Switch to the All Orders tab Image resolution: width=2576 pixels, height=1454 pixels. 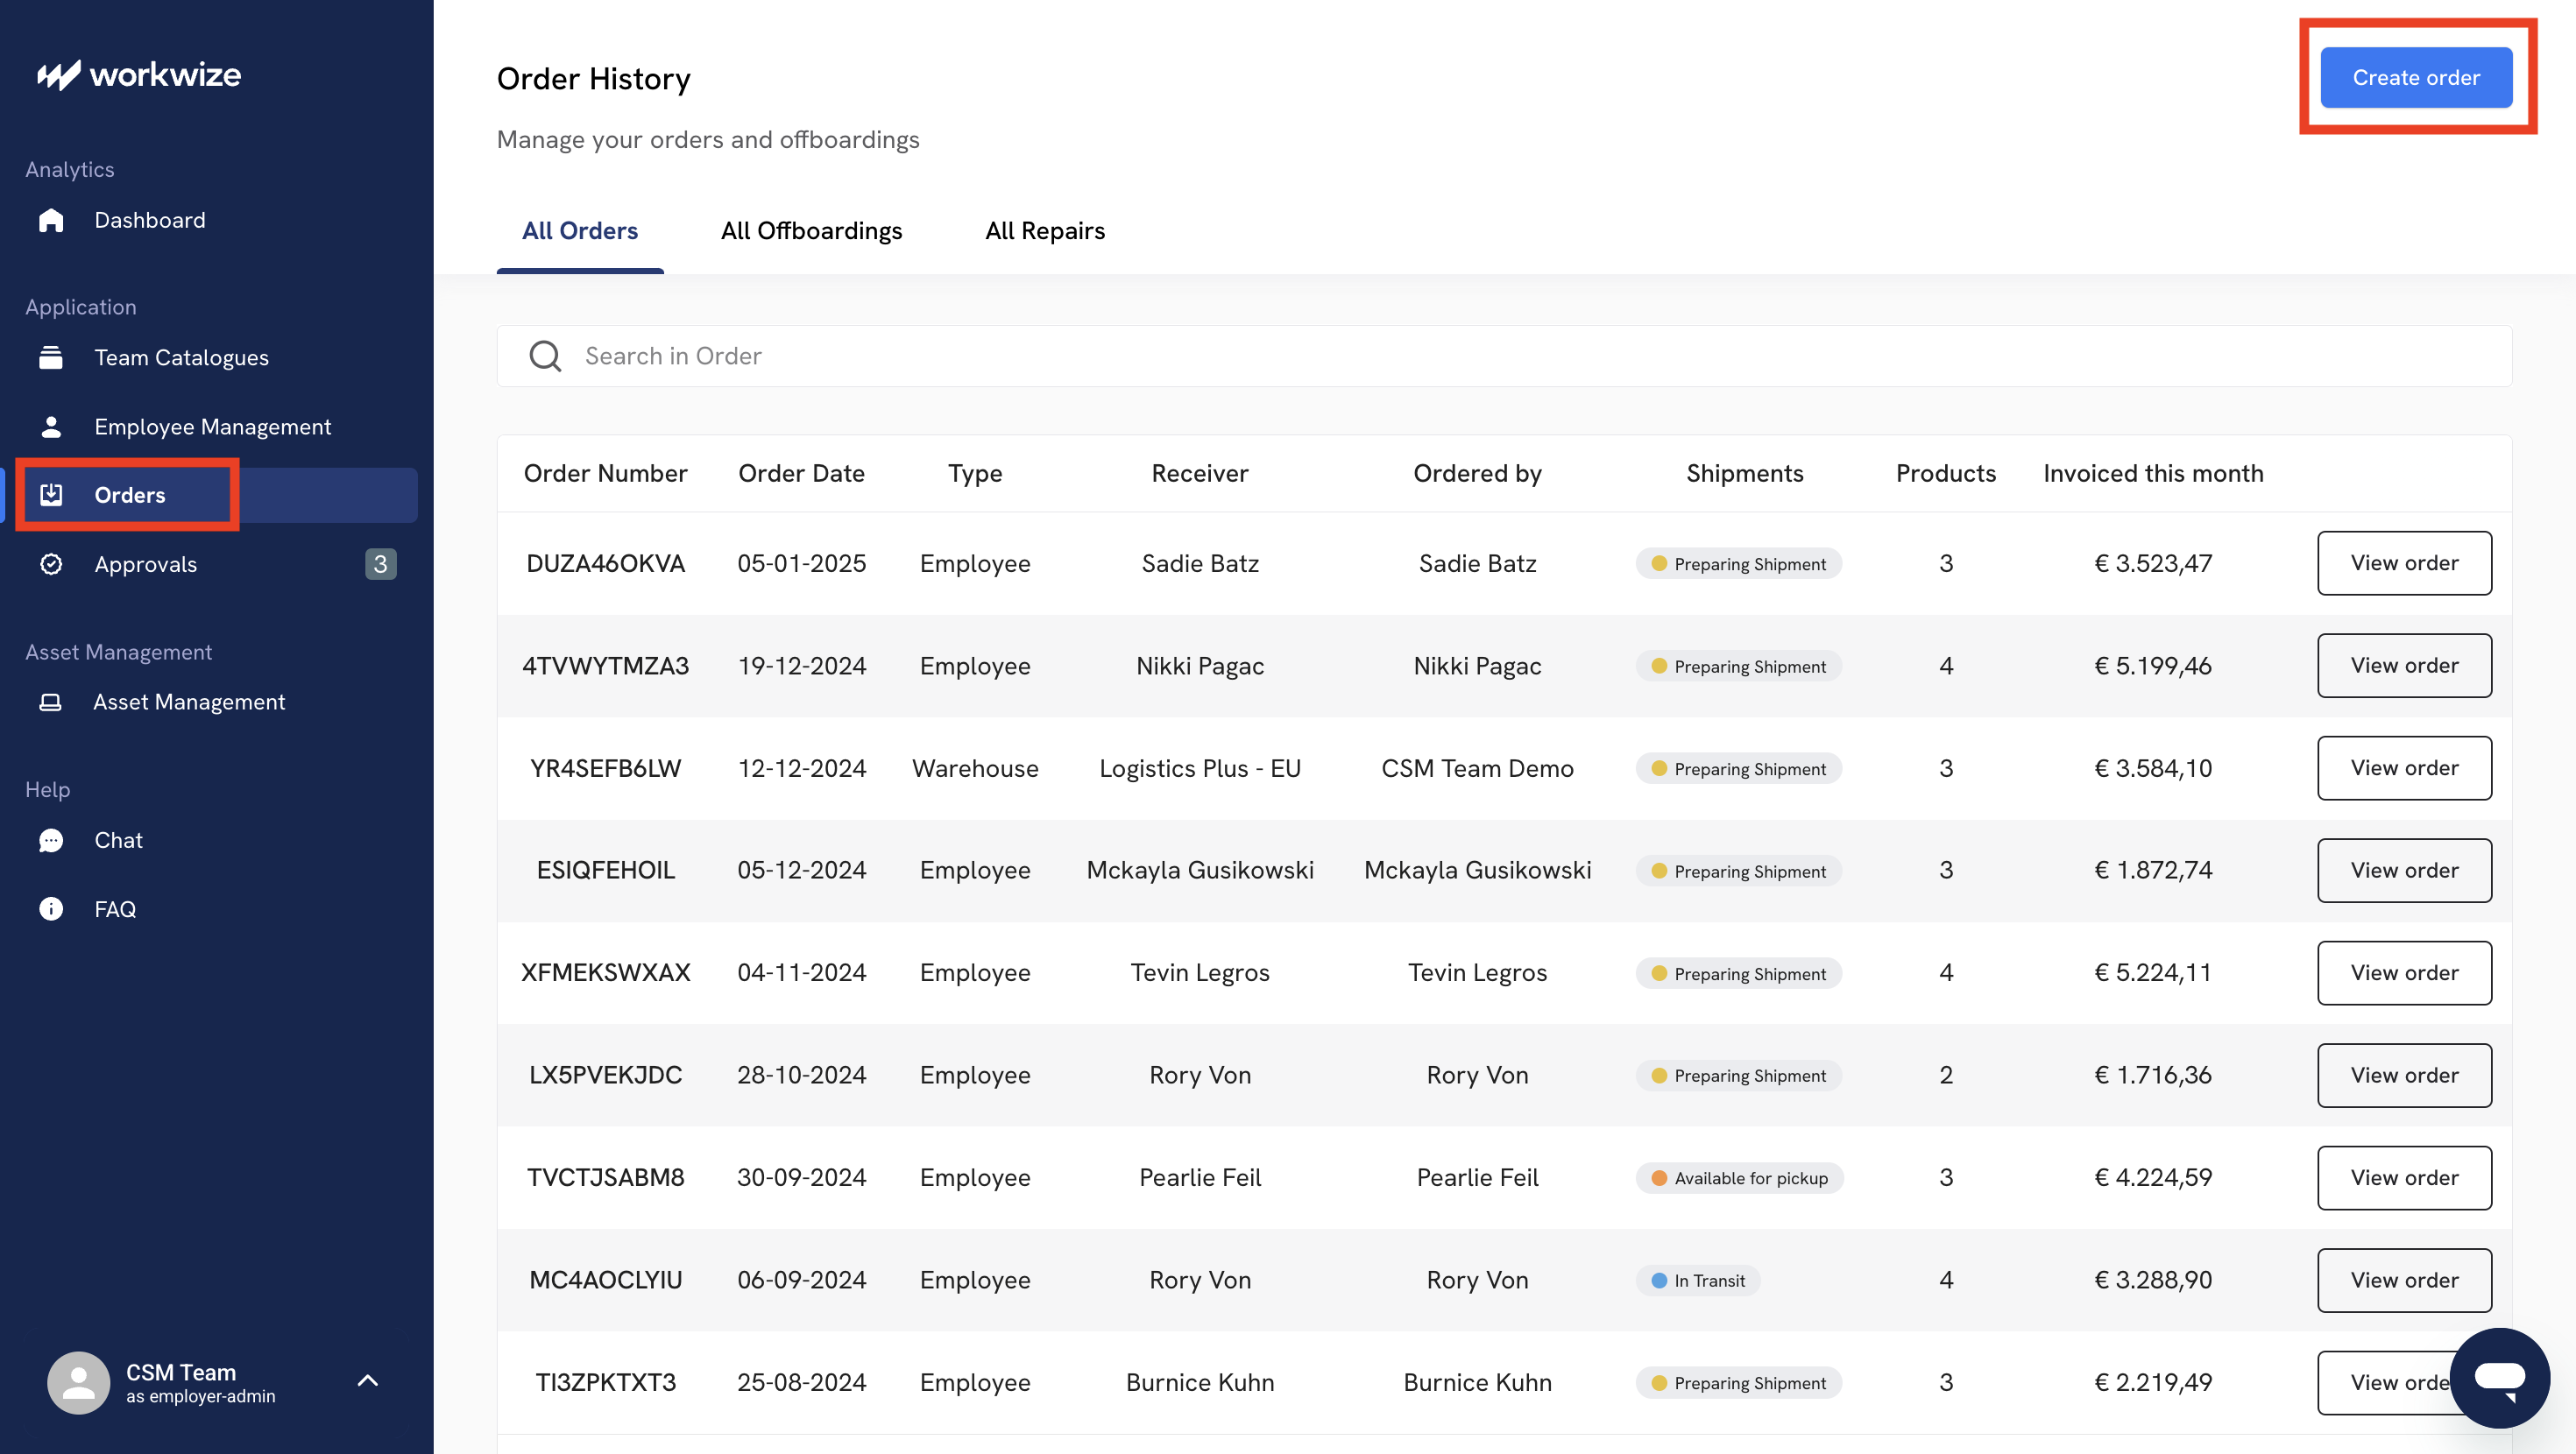(x=580, y=231)
